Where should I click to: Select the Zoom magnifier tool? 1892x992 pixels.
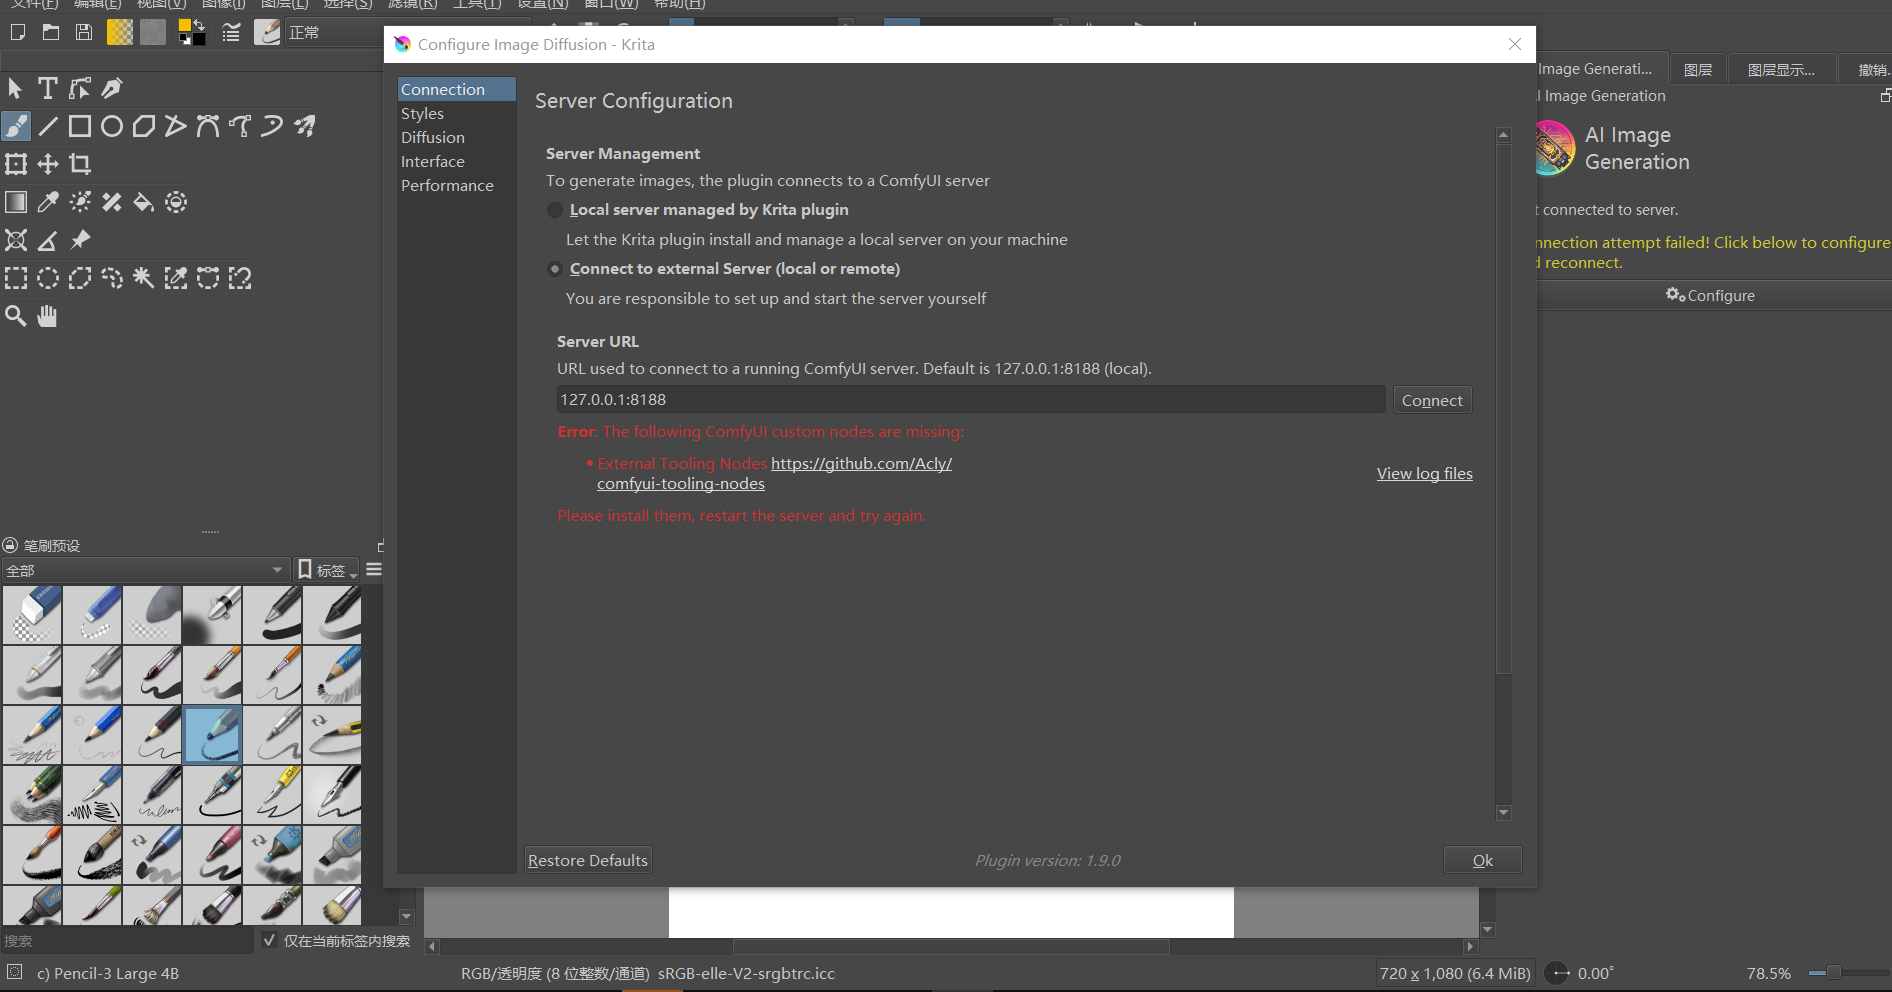(x=16, y=316)
